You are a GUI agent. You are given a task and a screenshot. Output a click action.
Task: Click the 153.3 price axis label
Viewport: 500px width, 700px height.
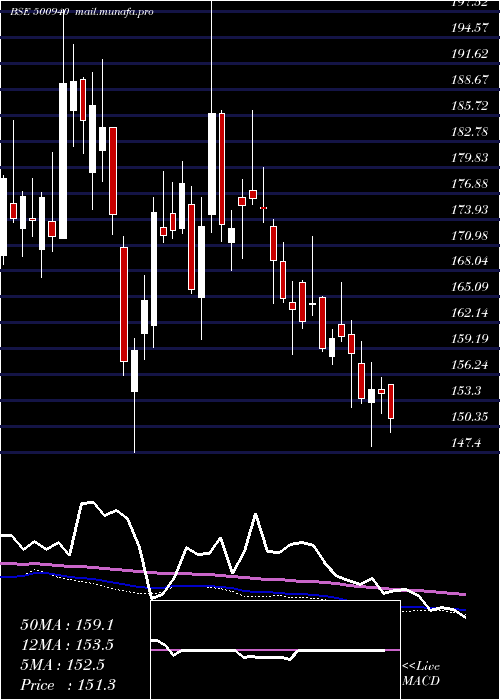tap(466, 391)
